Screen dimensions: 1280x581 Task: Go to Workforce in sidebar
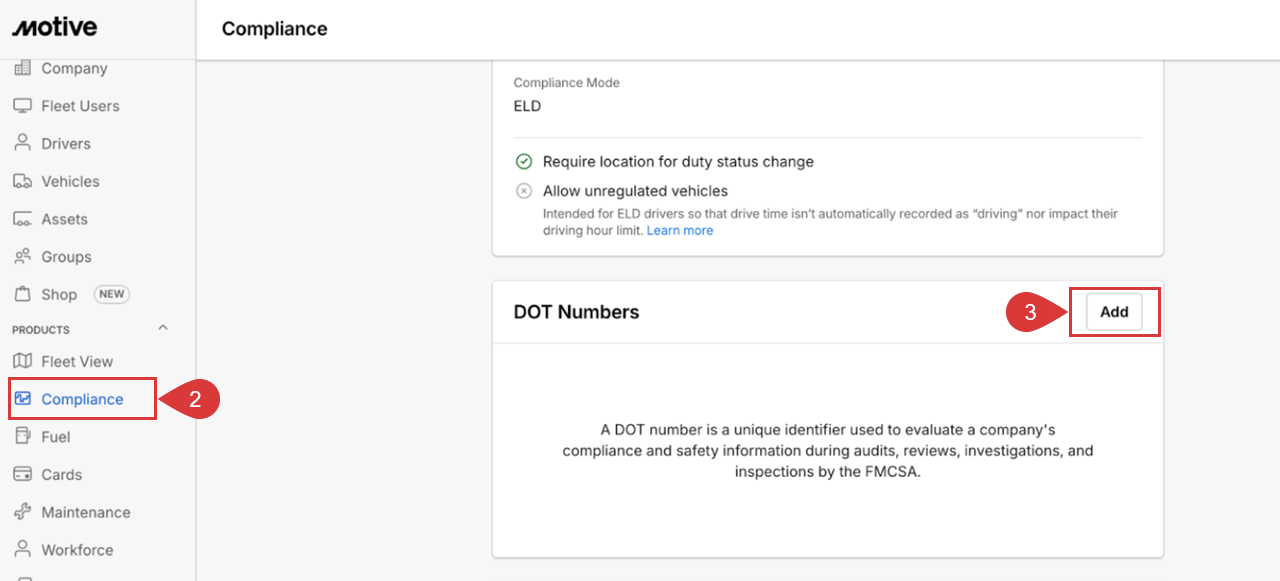(77, 550)
